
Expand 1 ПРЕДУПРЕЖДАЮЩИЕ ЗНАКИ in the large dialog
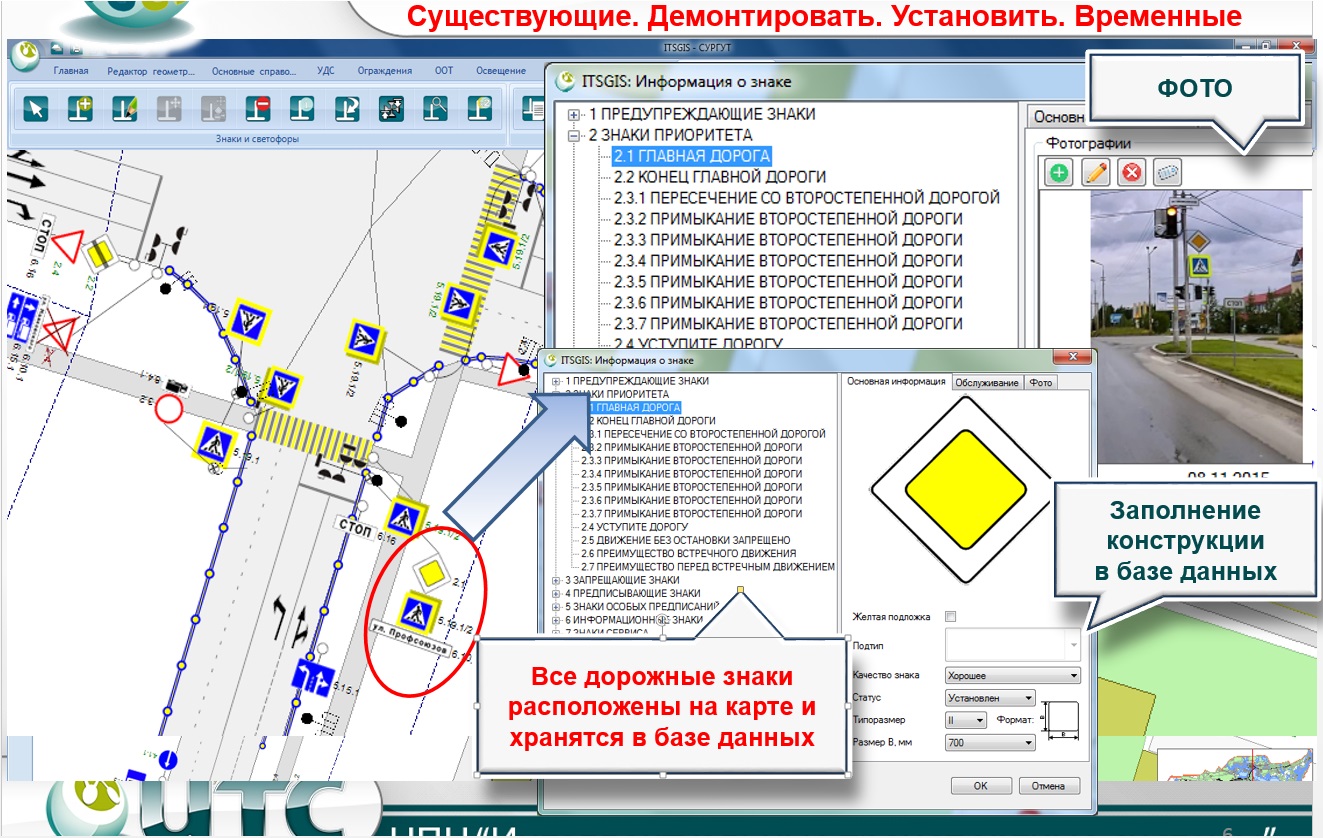[574, 114]
